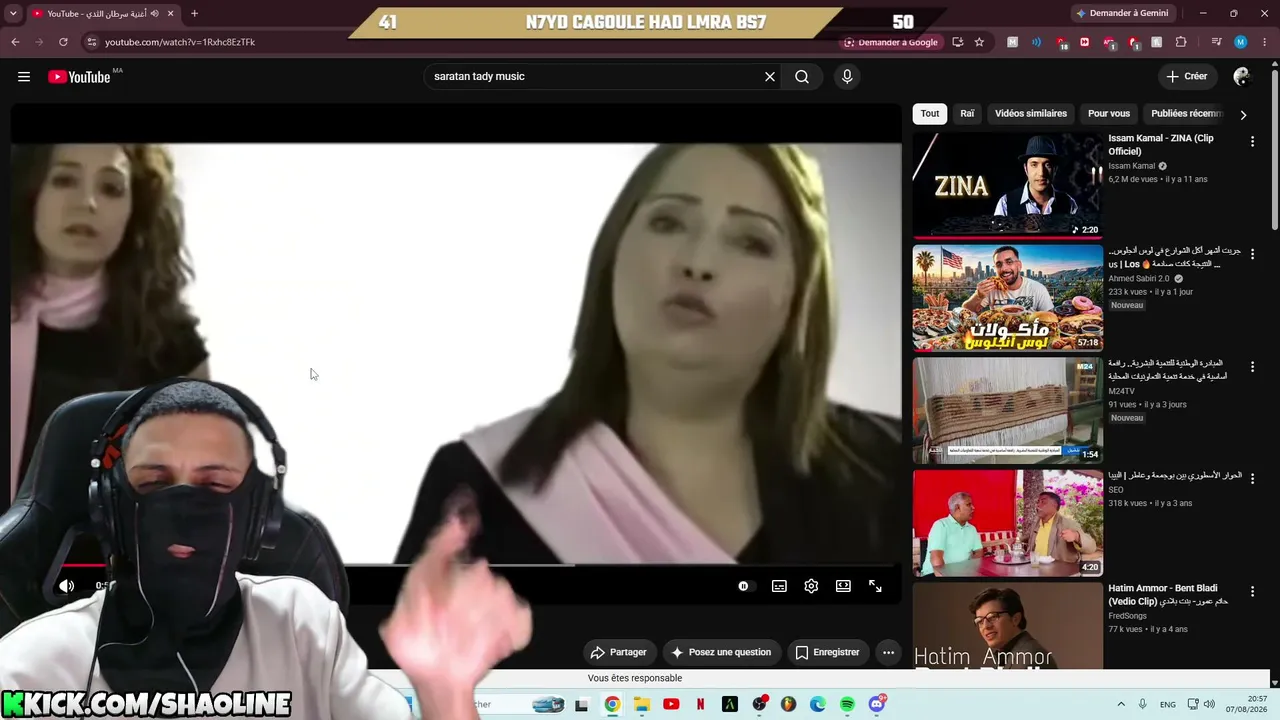Open the Hatim Ammor - Bent Bladi title

point(1168,594)
